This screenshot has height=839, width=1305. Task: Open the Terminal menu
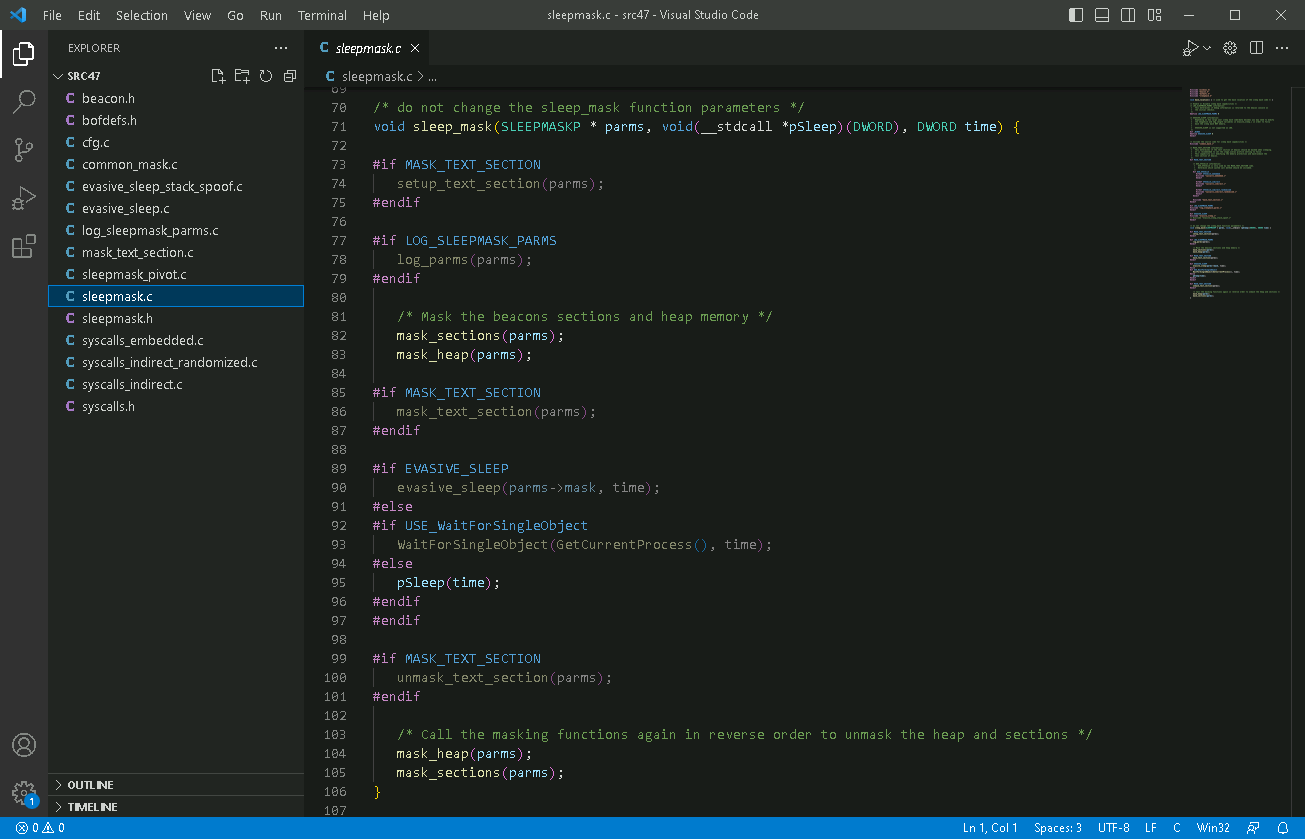point(322,15)
